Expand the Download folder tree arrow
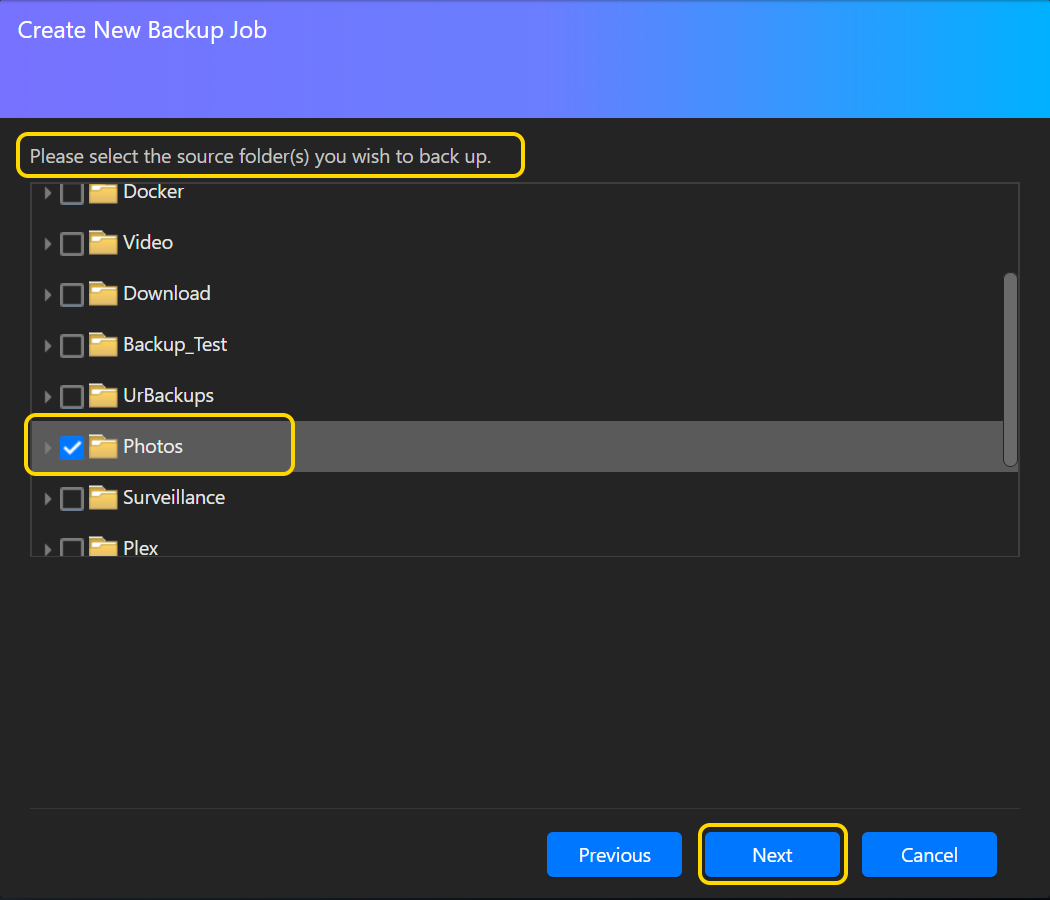1050x900 pixels. tap(48, 295)
